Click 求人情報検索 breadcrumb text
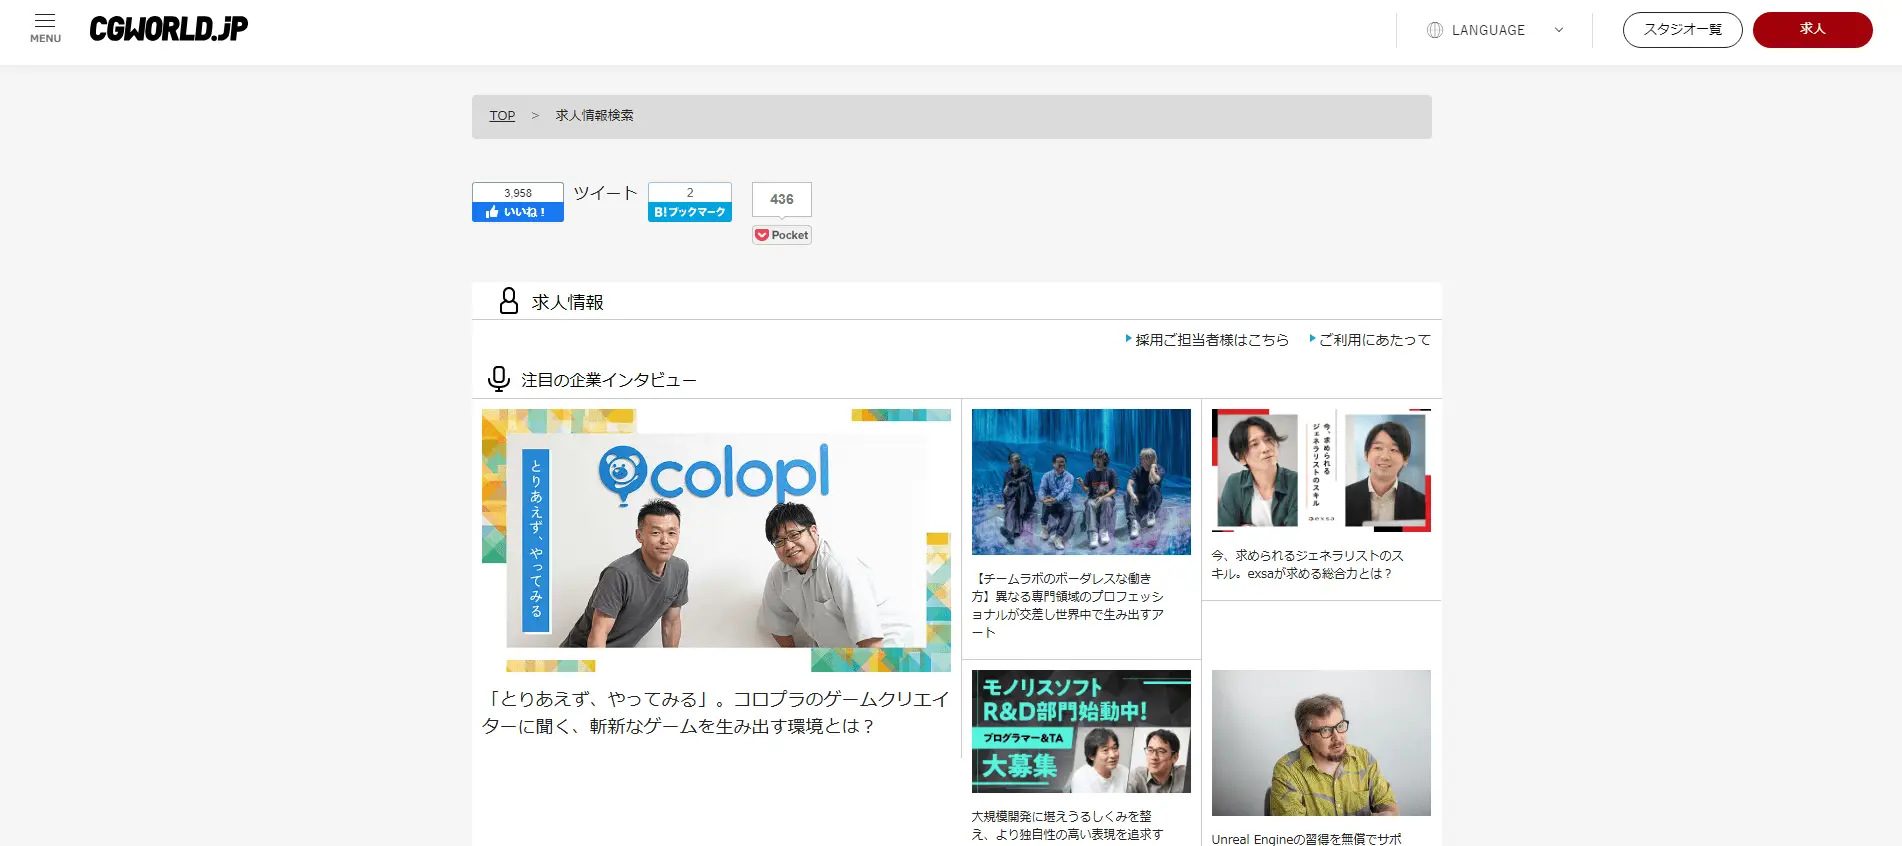This screenshot has width=1902, height=846. click(x=594, y=116)
